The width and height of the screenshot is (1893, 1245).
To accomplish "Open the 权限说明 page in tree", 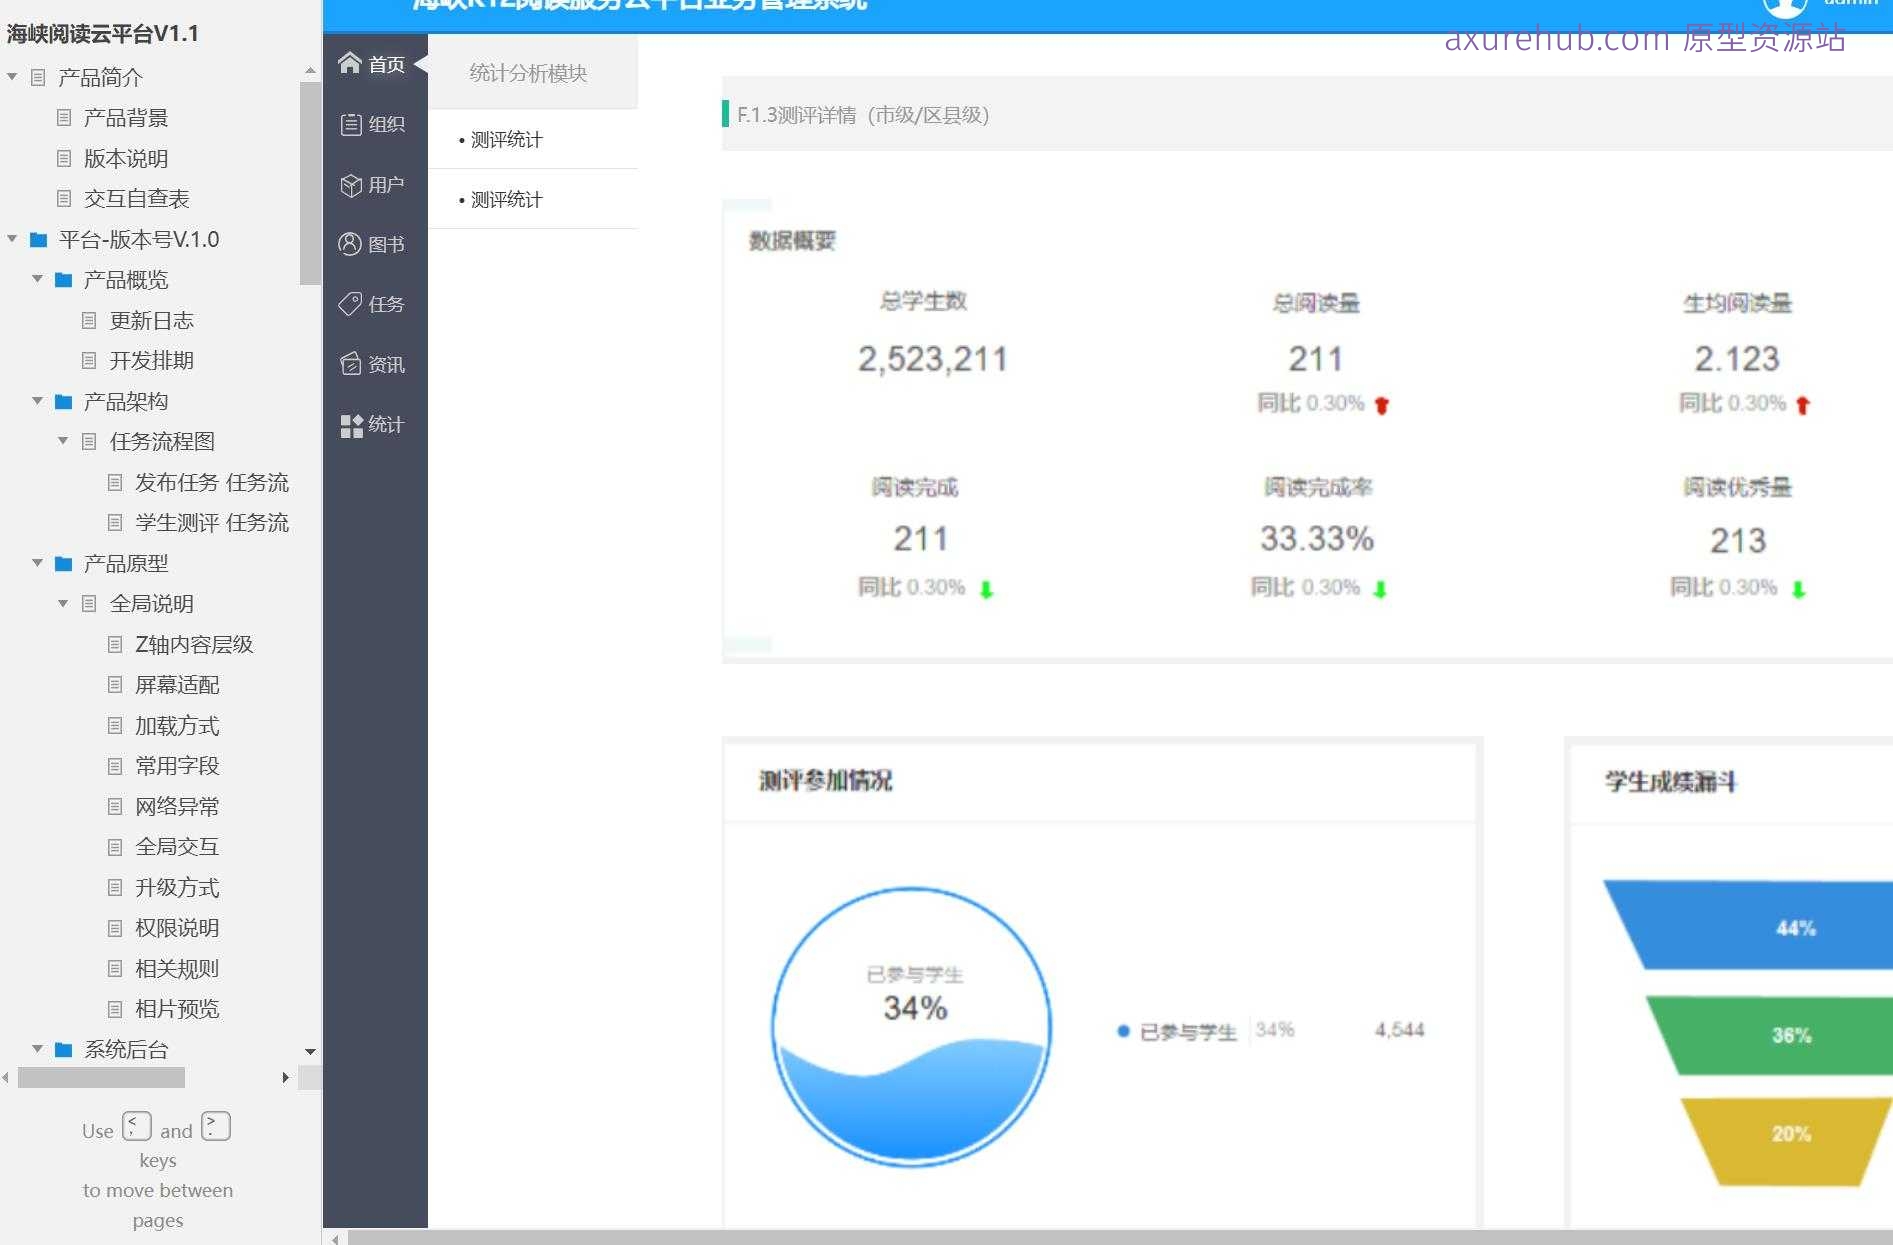I will coord(177,928).
